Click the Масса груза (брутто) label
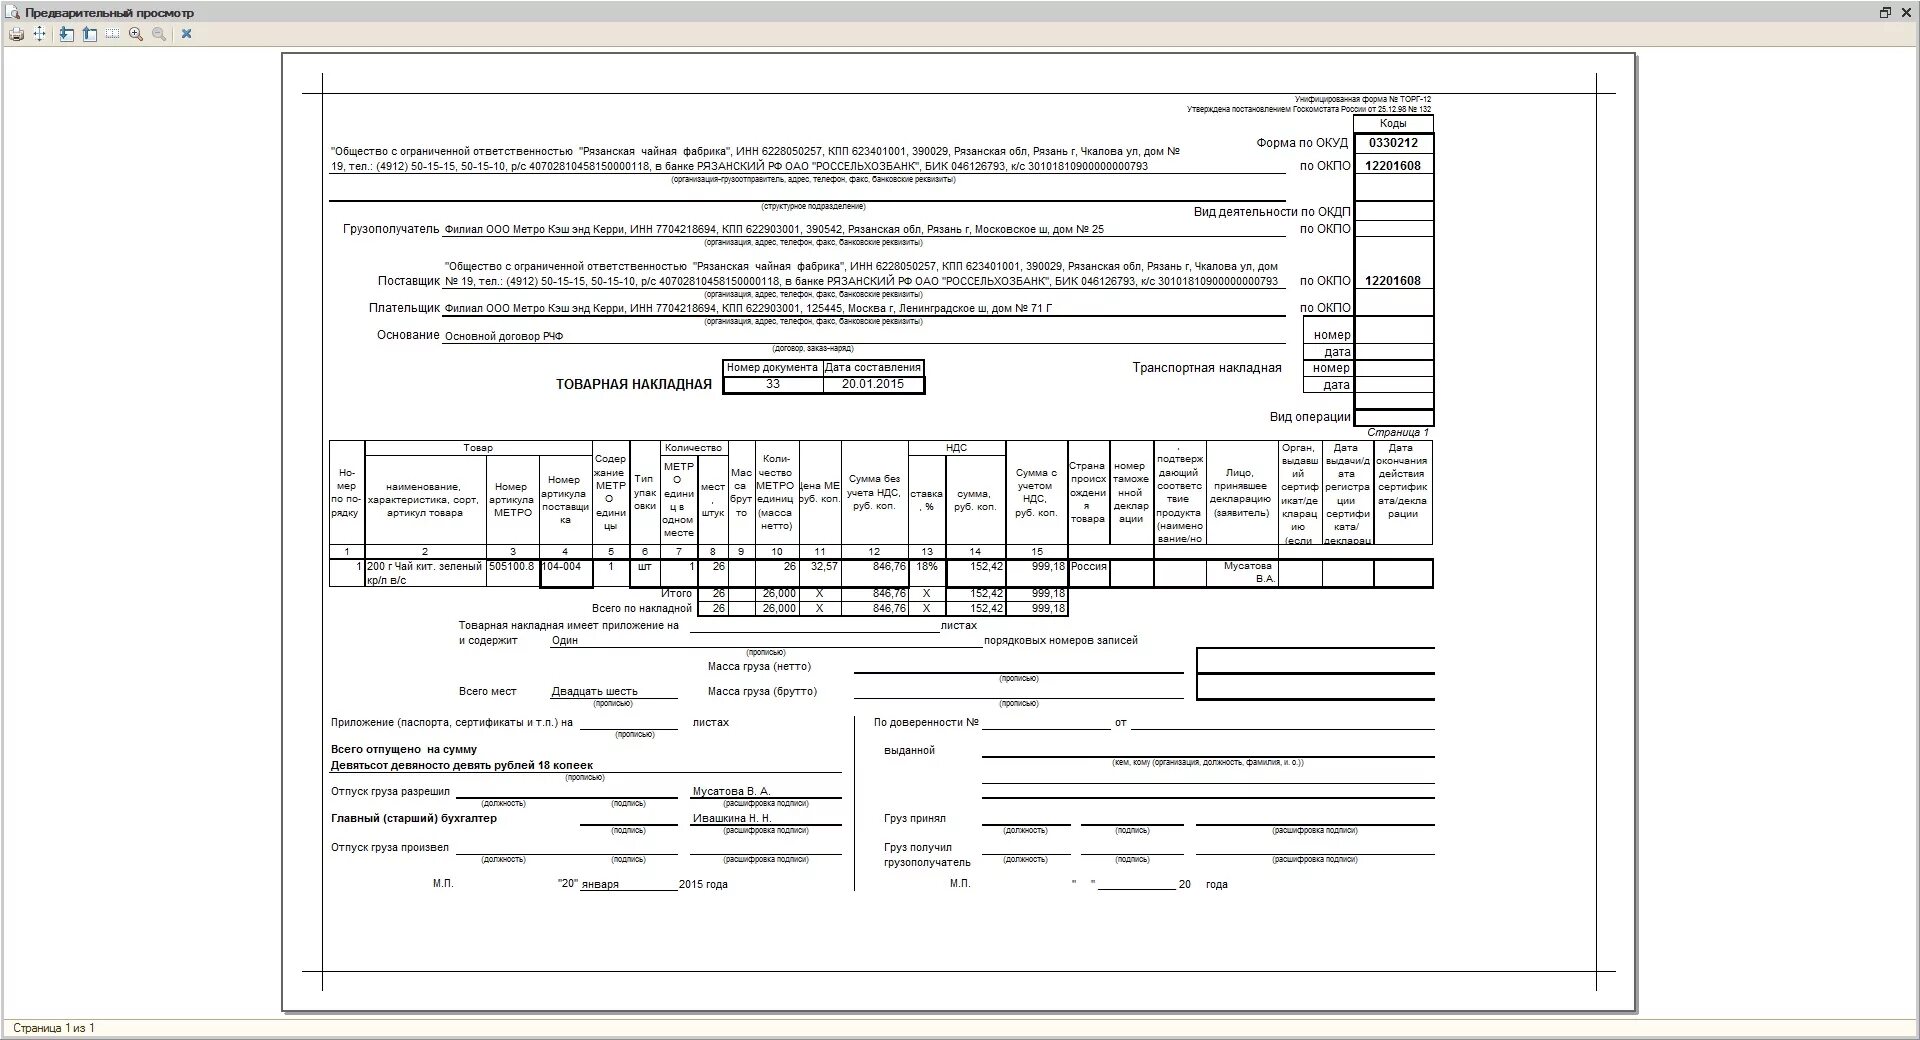 [762, 692]
